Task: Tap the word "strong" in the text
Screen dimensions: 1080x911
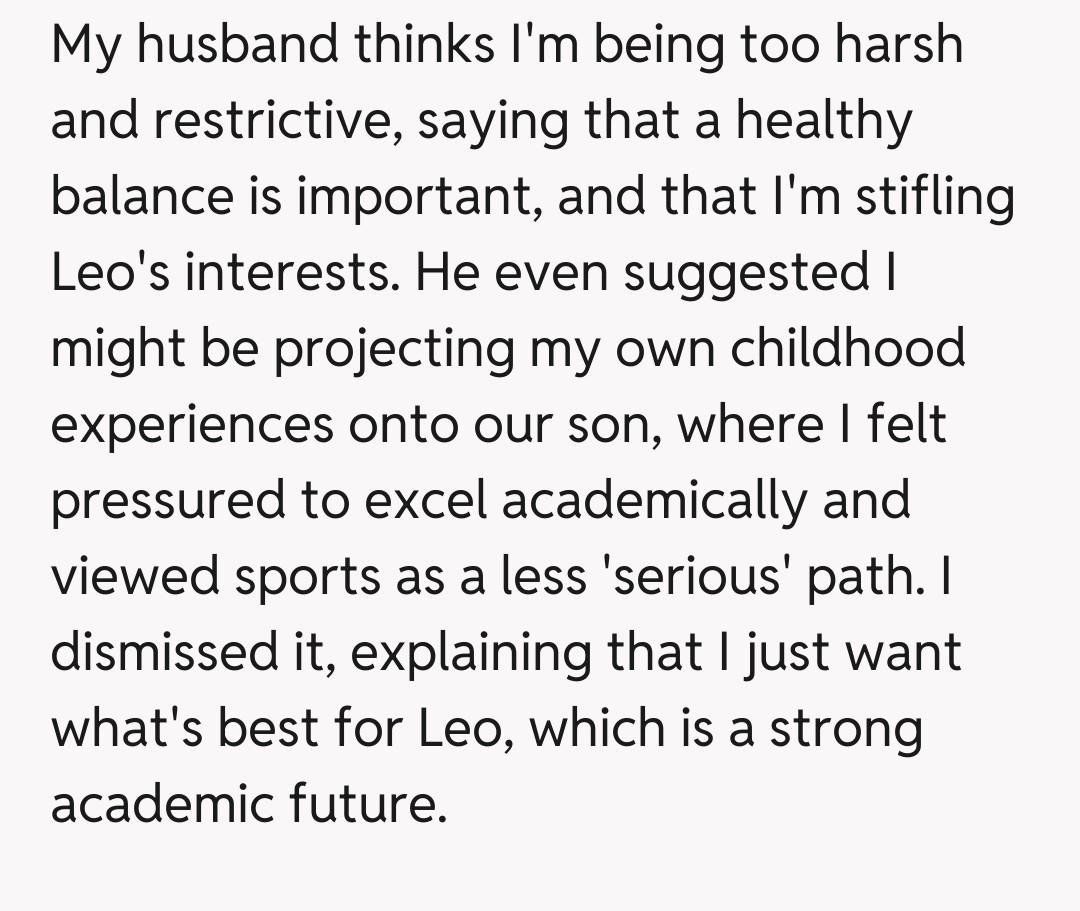Action: click(x=845, y=728)
